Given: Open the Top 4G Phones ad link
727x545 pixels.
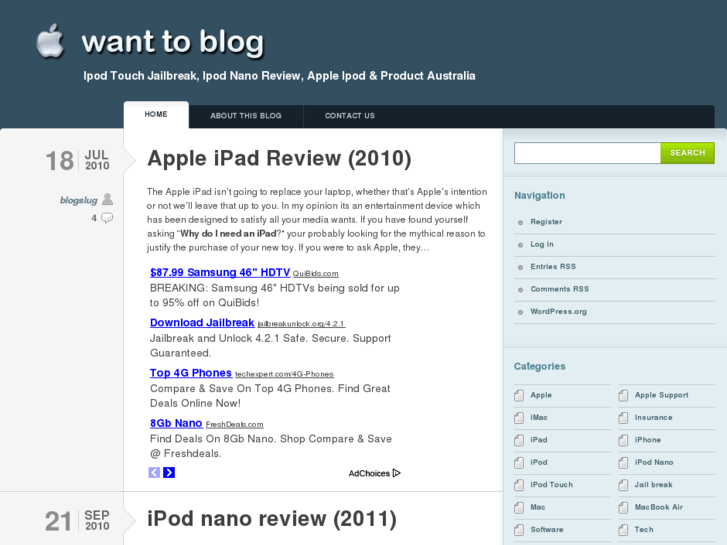Looking at the screenshot, I should (191, 373).
